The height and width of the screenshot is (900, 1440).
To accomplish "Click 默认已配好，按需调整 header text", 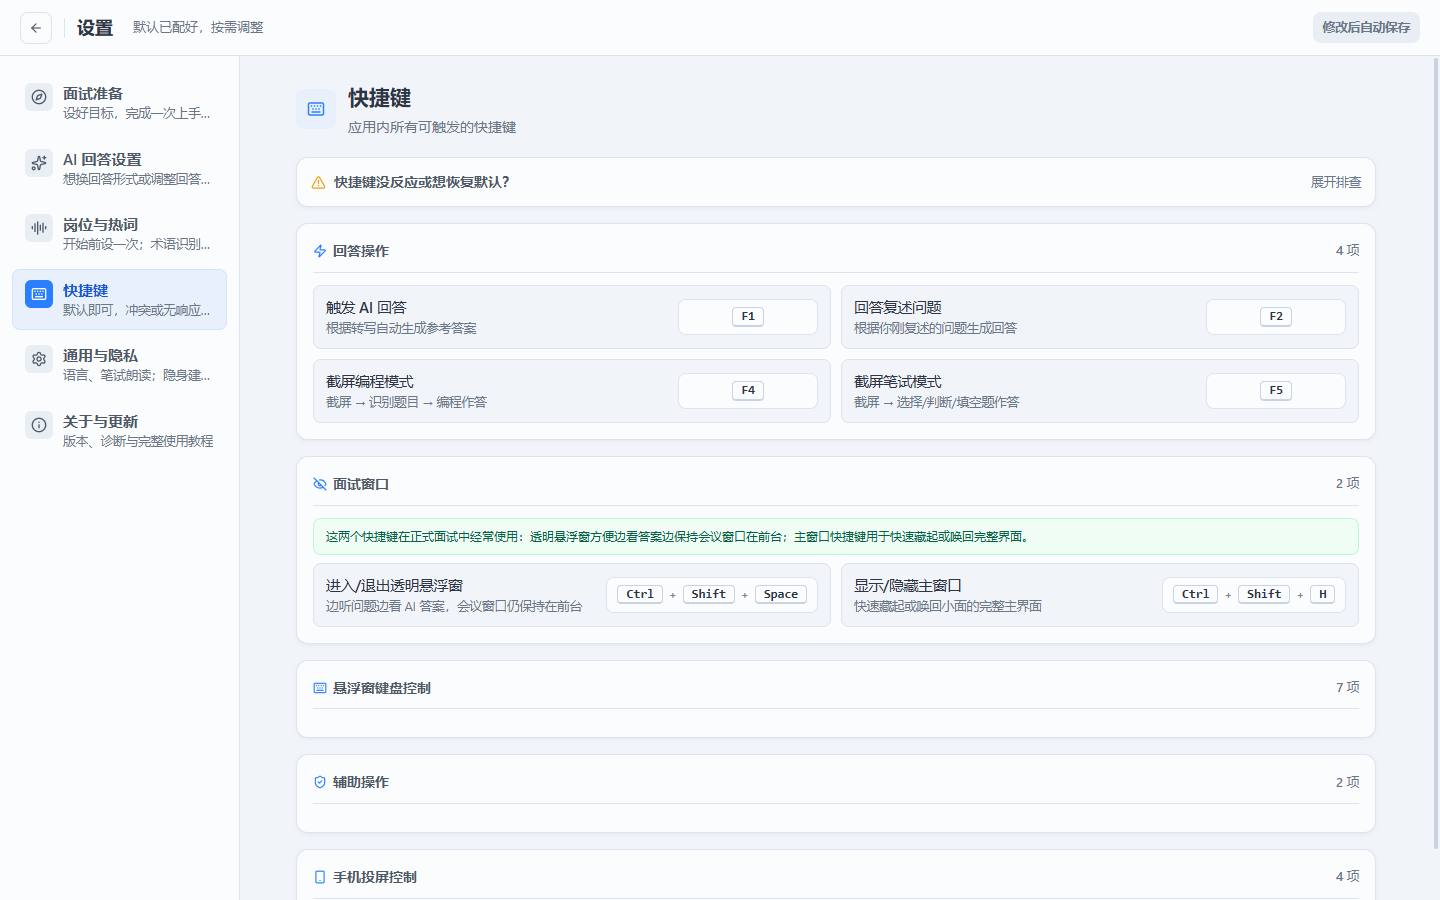I will pyautogui.click(x=198, y=27).
